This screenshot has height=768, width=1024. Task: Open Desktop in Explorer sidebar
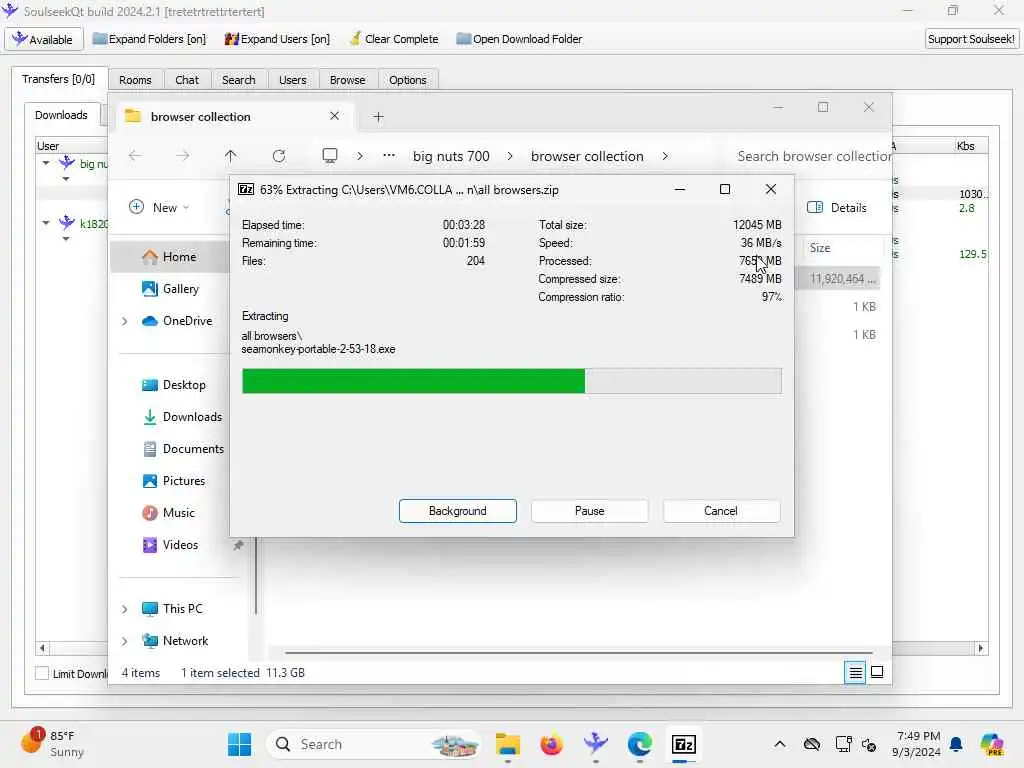click(x=173, y=385)
